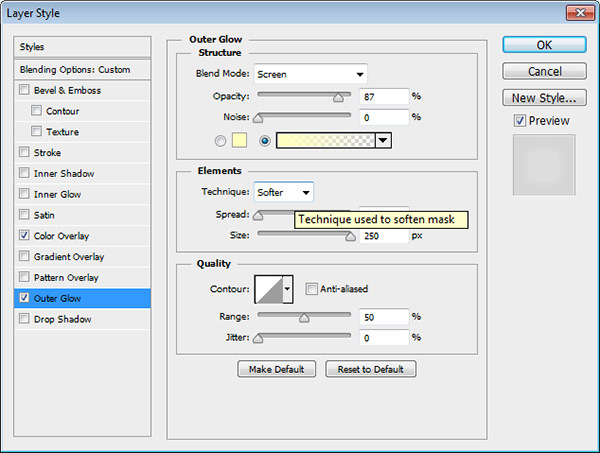This screenshot has height=453, width=600.
Task: Uncheck the Color Overlay effect
Action: [x=24, y=236]
